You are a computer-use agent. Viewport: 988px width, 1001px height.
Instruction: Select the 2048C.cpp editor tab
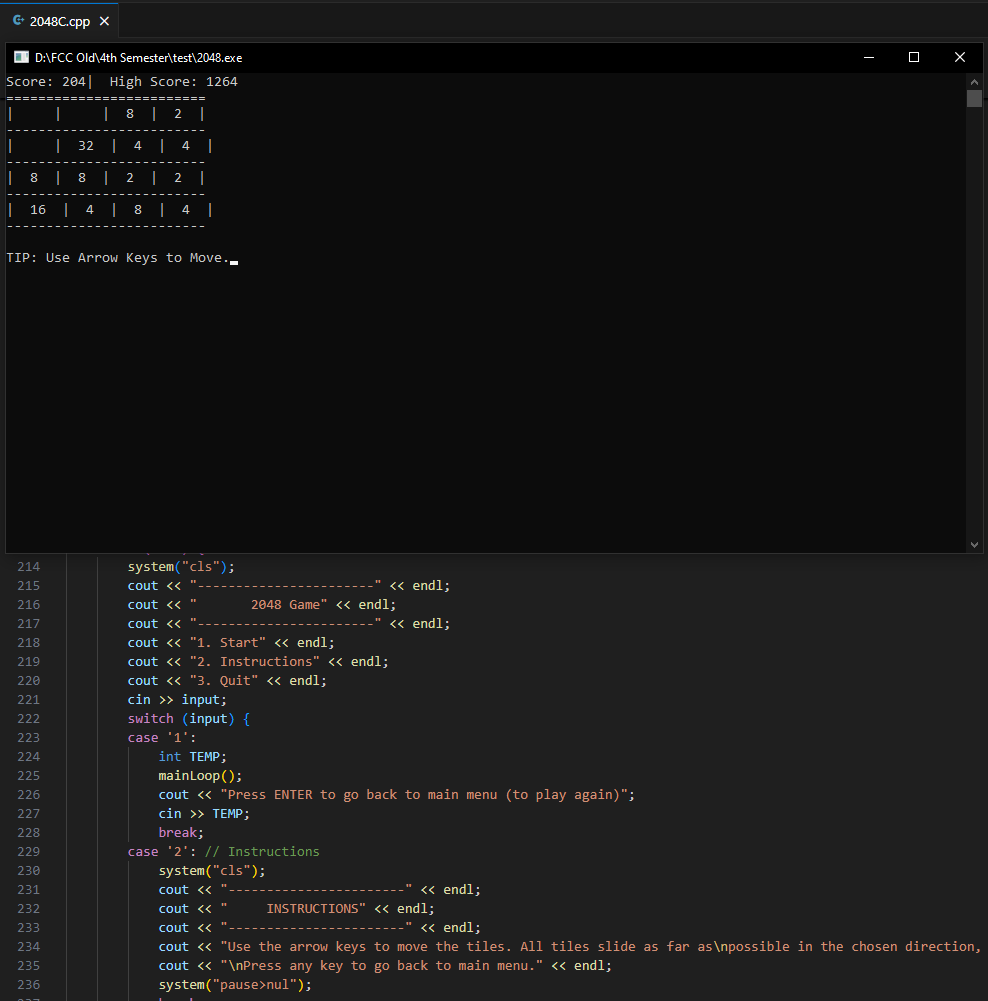pyautogui.click(x=60, y=21)
